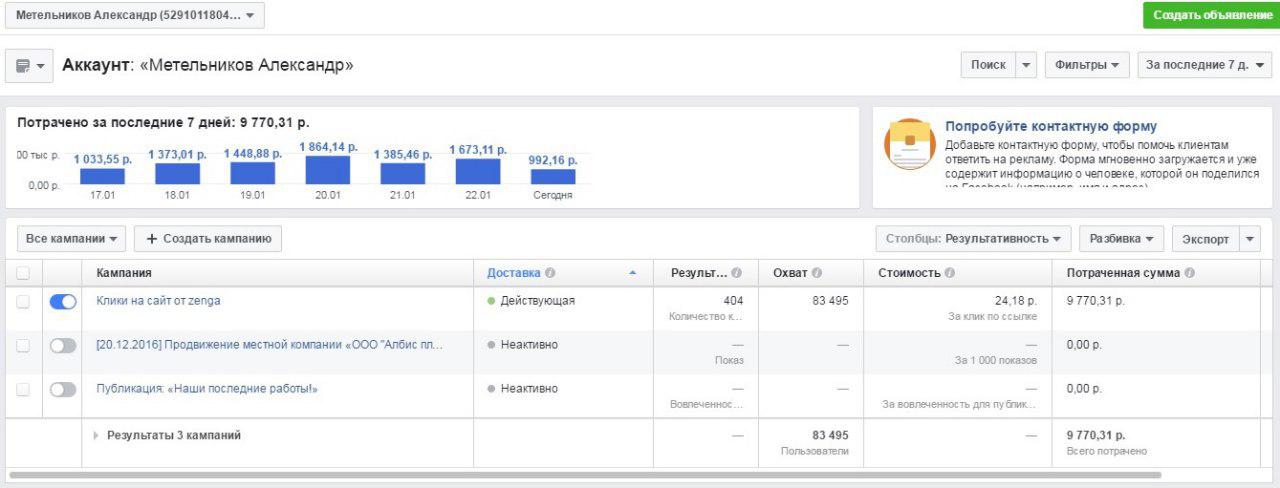
Task: Click the 20.01 bar in spending chart
Action: (328, 170)
